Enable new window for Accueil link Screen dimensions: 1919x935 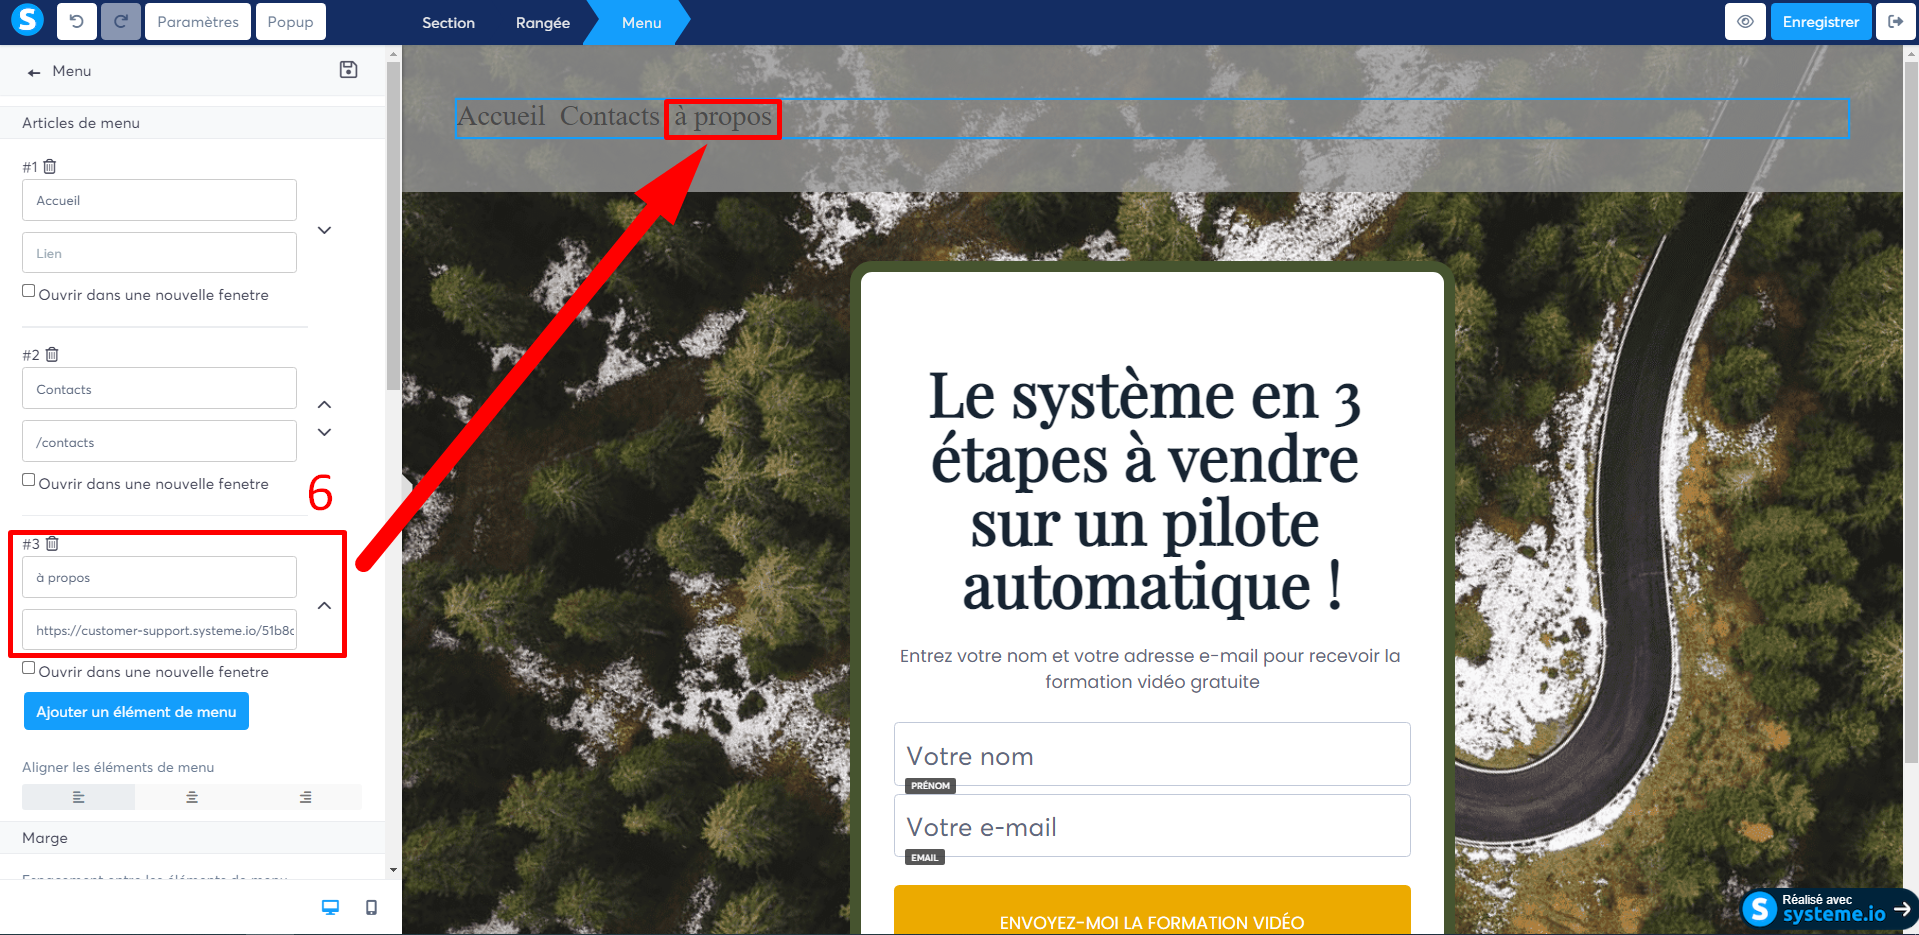(x=29, y=291)
